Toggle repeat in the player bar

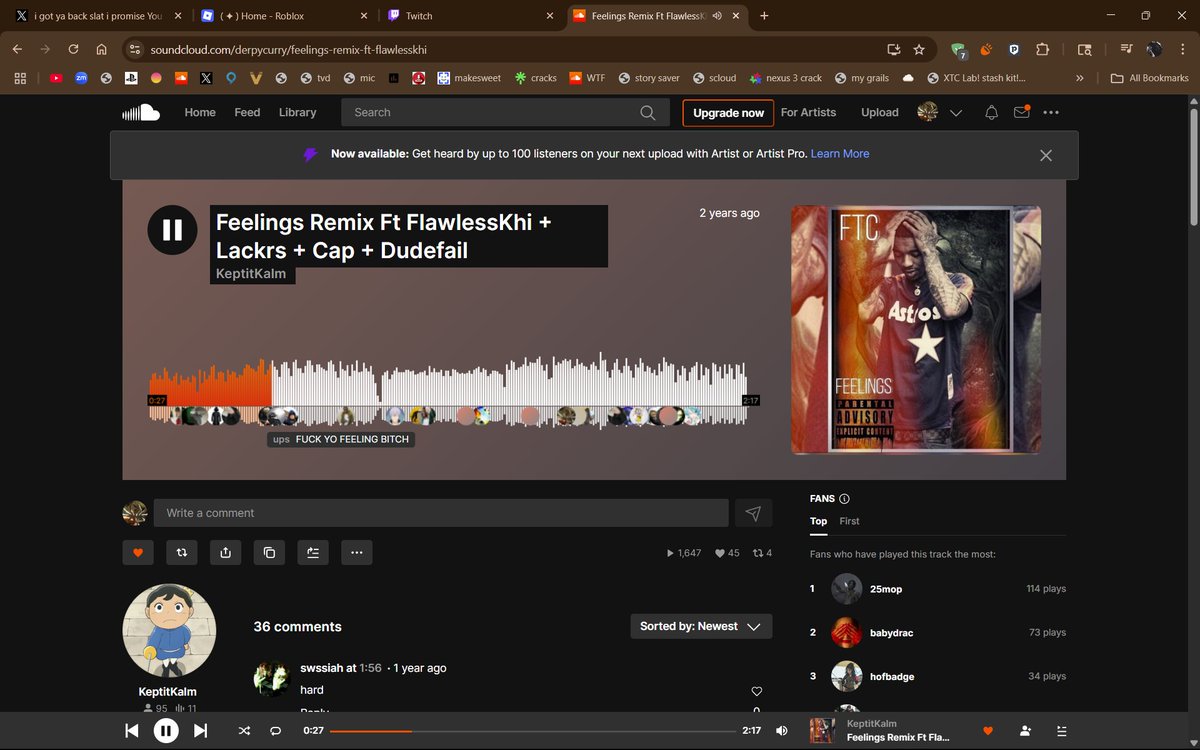(275, 731)
